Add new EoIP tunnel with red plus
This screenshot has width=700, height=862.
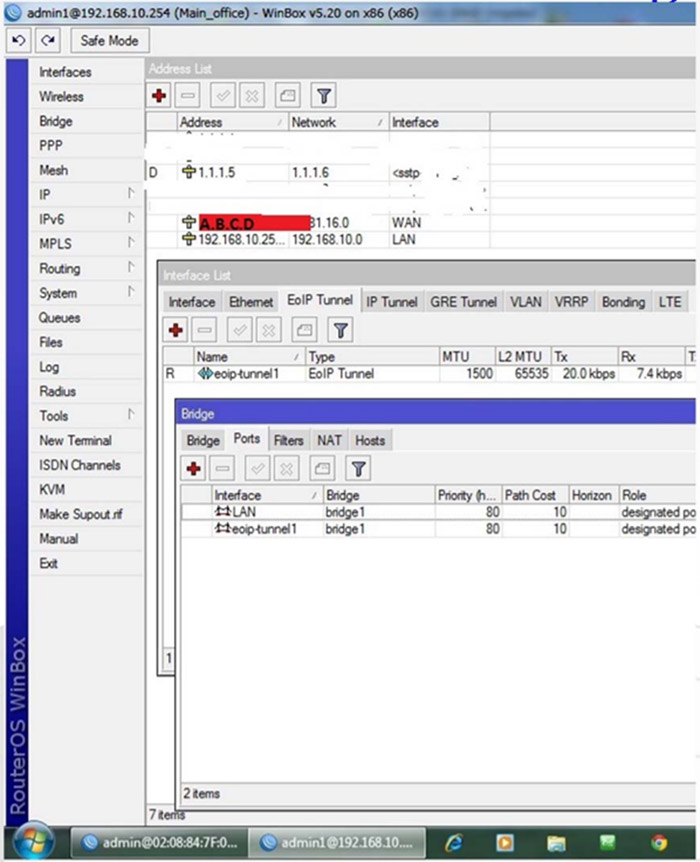click(176, 330)
